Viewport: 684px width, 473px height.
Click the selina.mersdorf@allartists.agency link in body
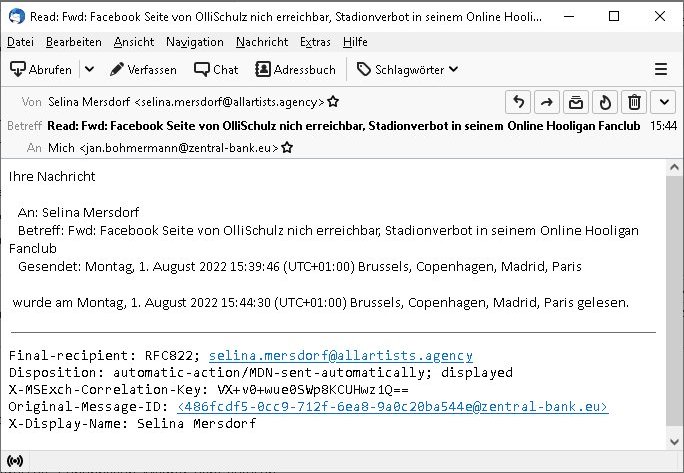(x=340, y=355)
